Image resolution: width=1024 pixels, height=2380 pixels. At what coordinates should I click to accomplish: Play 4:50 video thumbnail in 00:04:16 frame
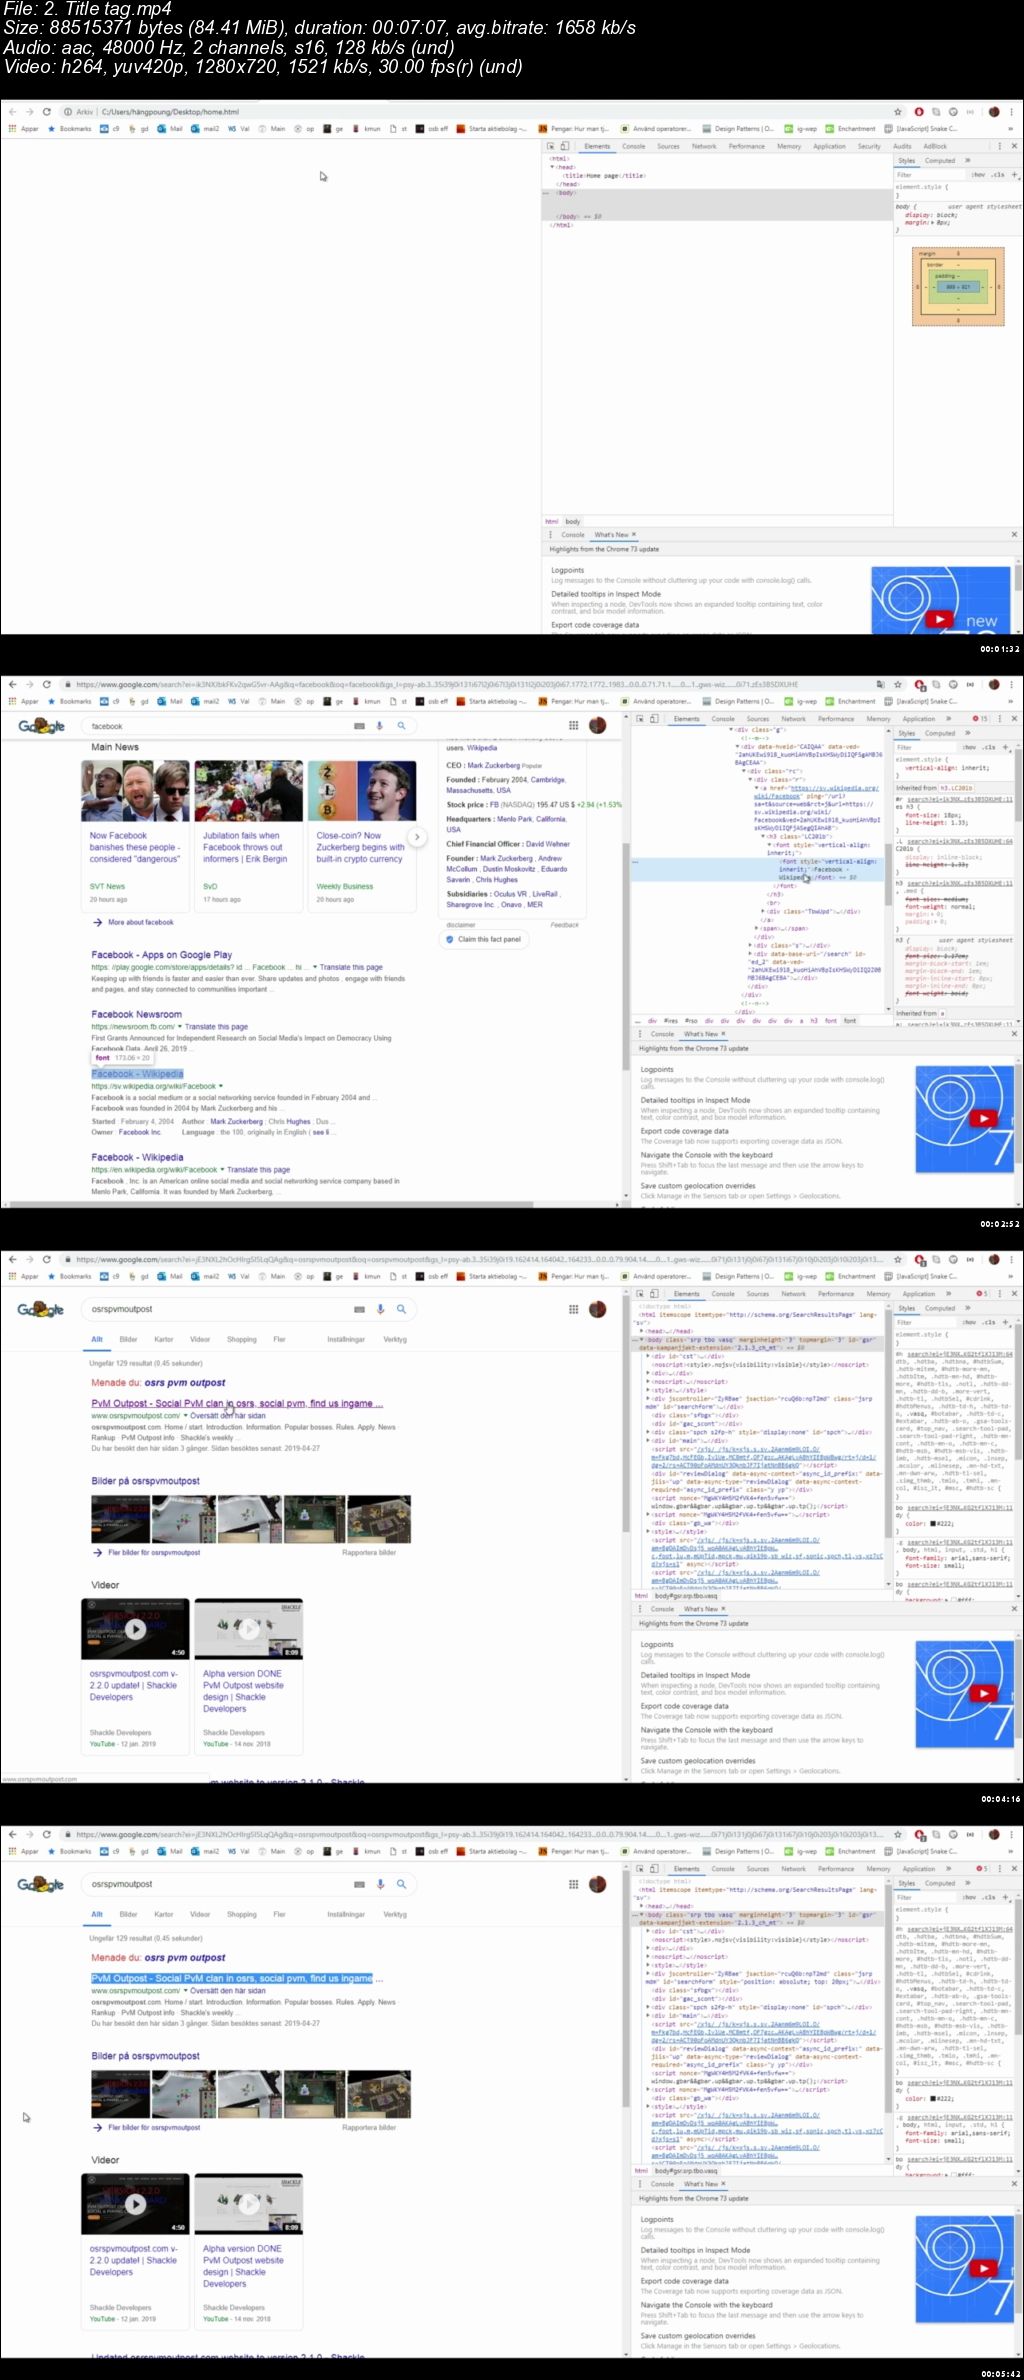(x=135, y=1629)
